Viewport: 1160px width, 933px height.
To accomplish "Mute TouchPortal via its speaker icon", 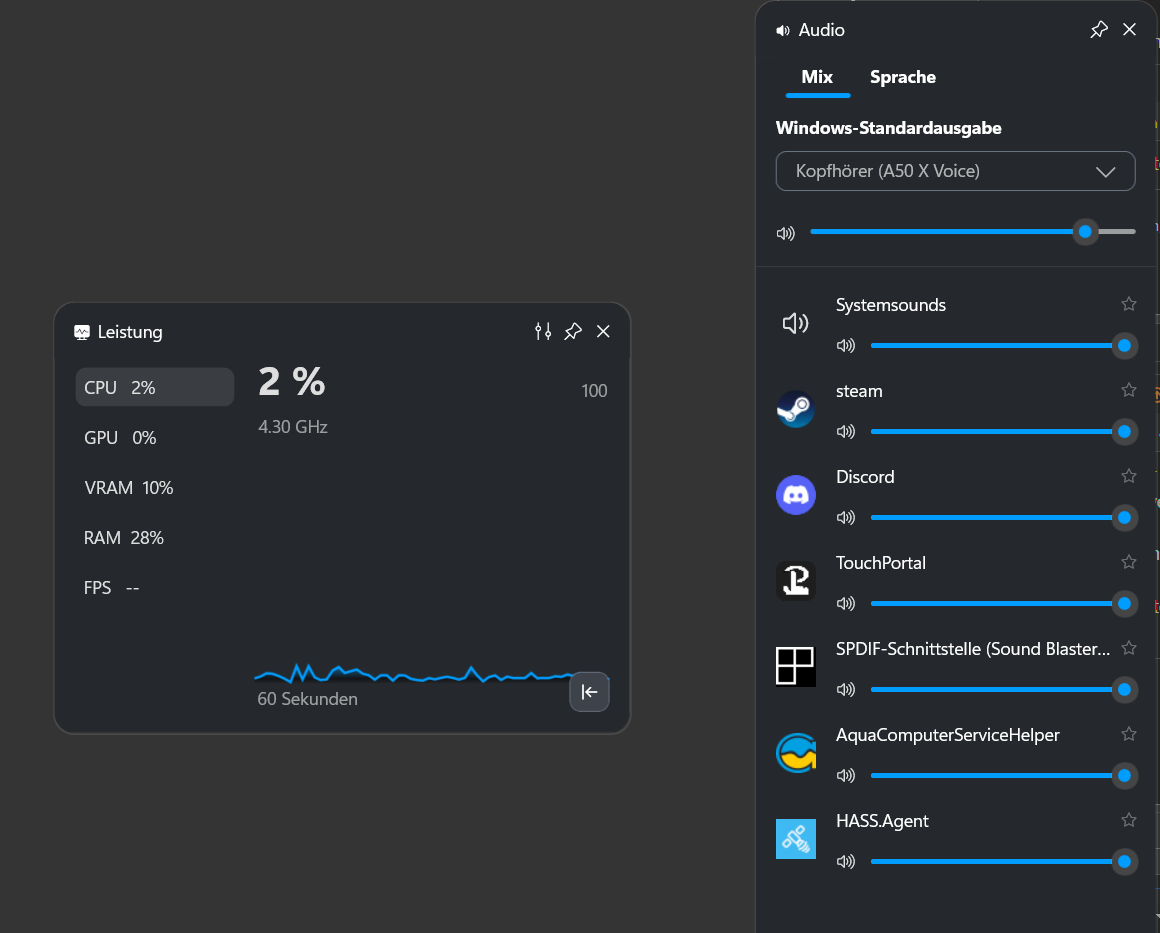I will coord(846,603).
